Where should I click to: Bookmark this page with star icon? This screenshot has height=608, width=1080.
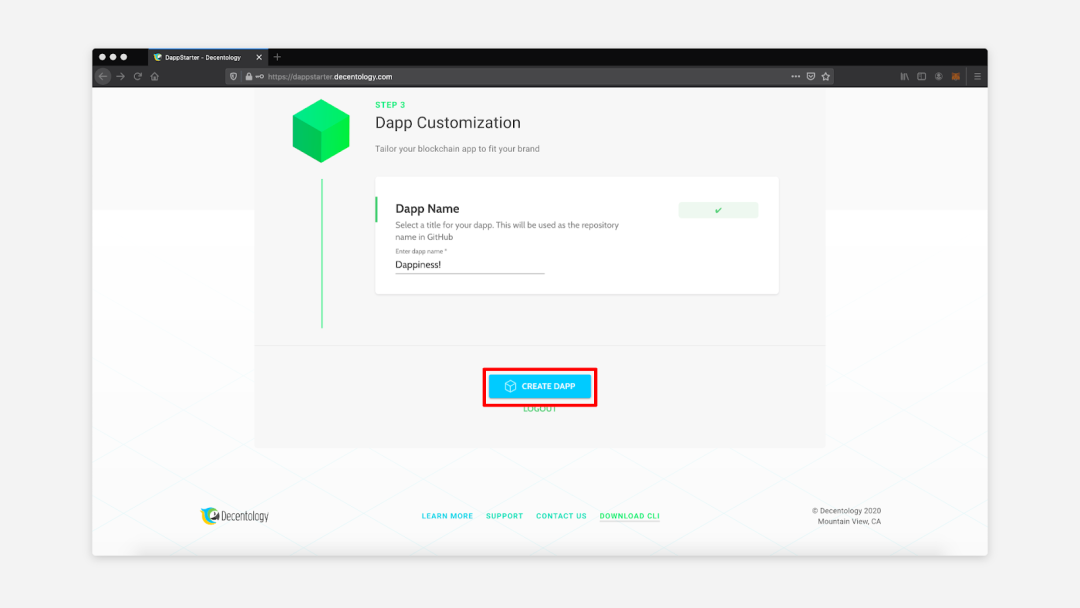pos(826,76)
